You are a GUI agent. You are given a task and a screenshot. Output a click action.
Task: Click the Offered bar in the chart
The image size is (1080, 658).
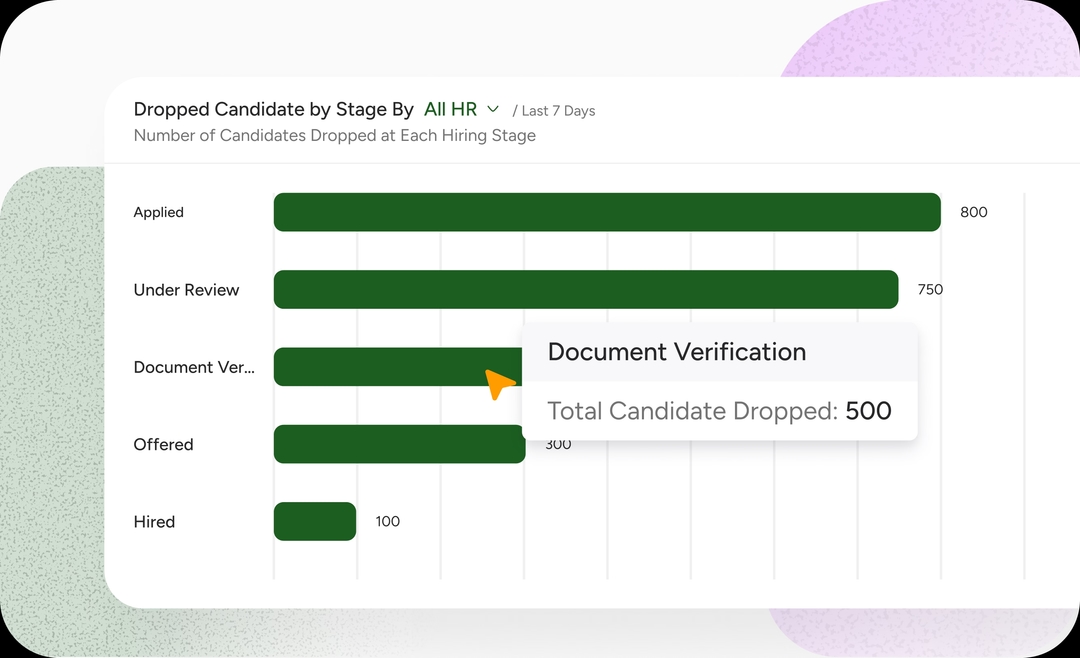point(399,444)
